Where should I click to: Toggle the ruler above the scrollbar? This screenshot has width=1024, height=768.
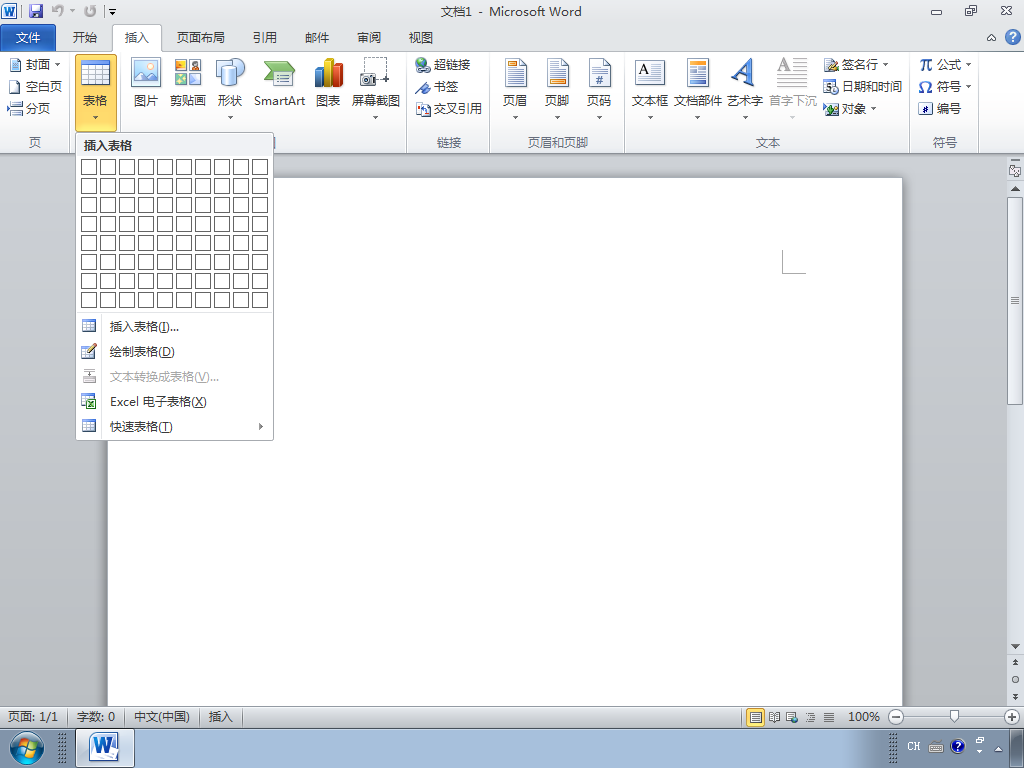click(x=1015, y=170)
